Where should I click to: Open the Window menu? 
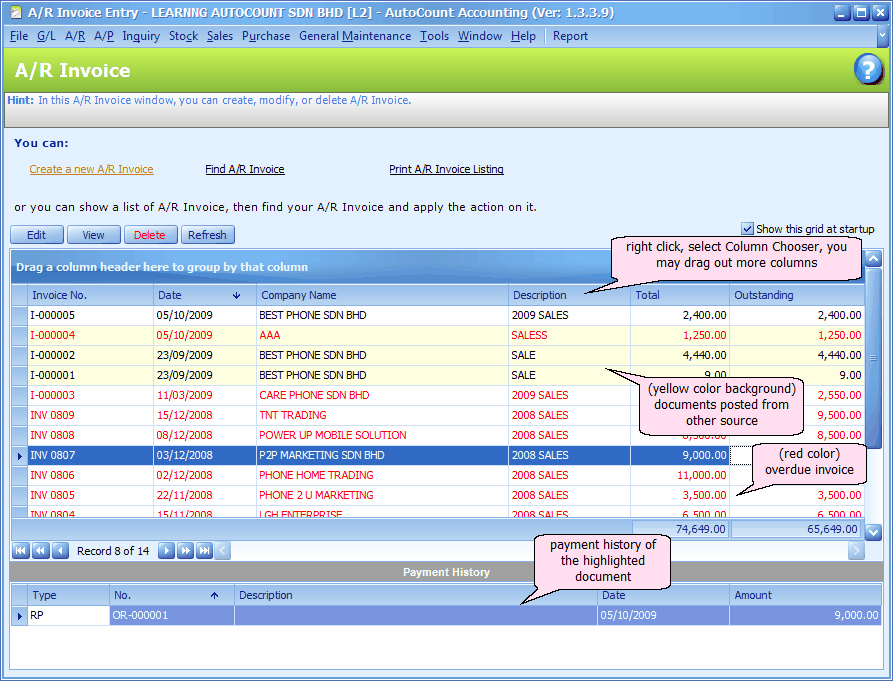480,36
